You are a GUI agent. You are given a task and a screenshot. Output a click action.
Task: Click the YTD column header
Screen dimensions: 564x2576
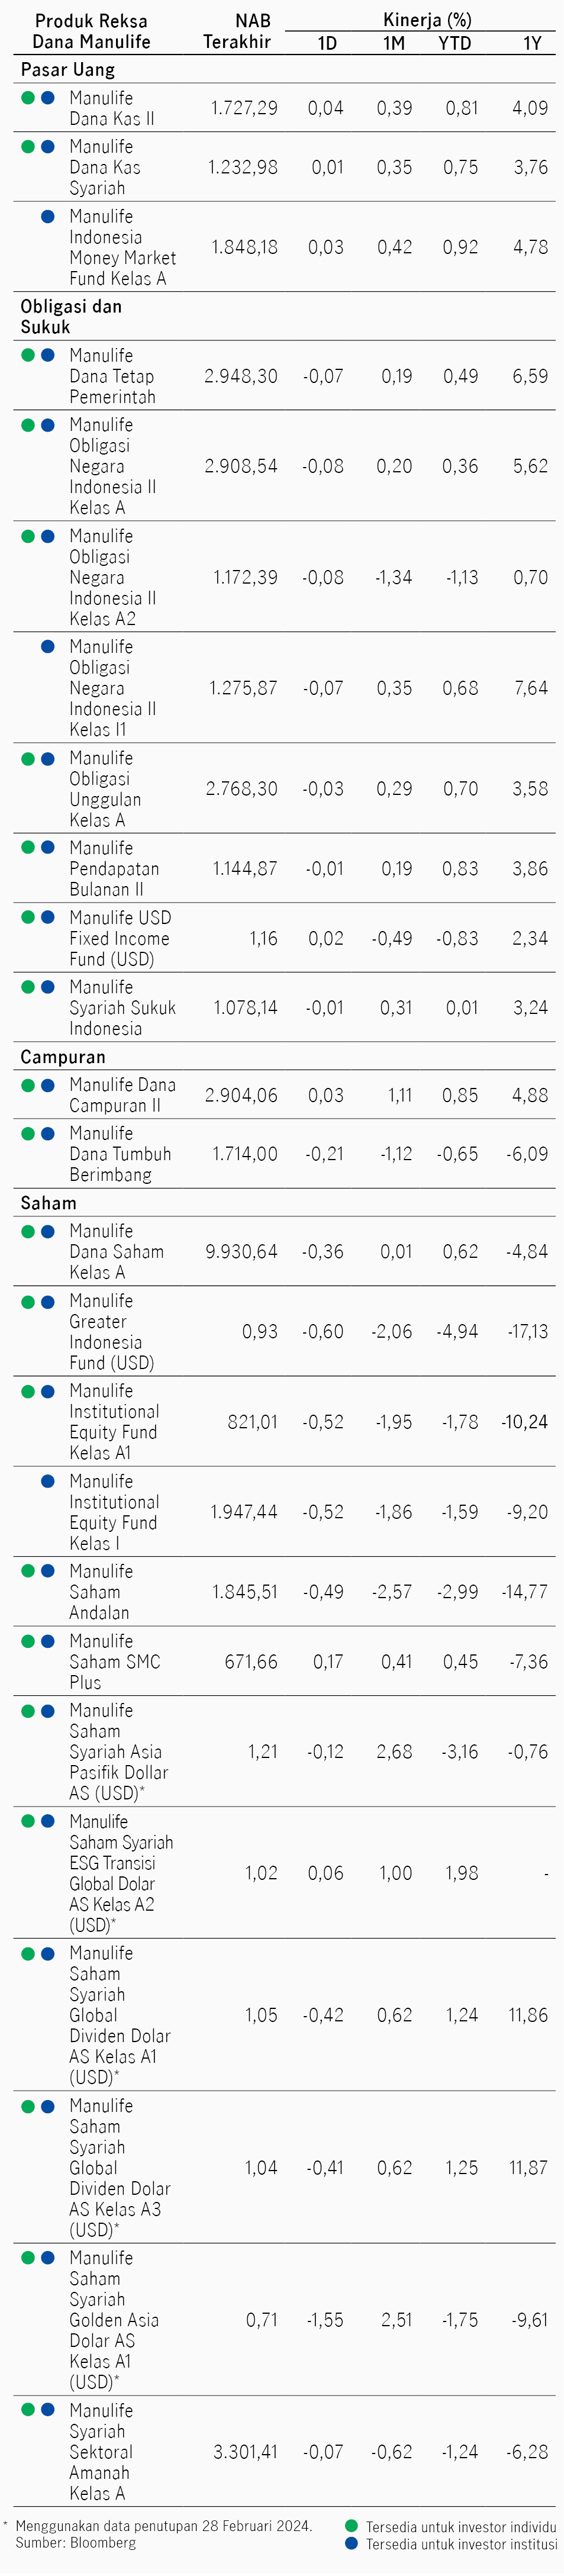(455, 43)
